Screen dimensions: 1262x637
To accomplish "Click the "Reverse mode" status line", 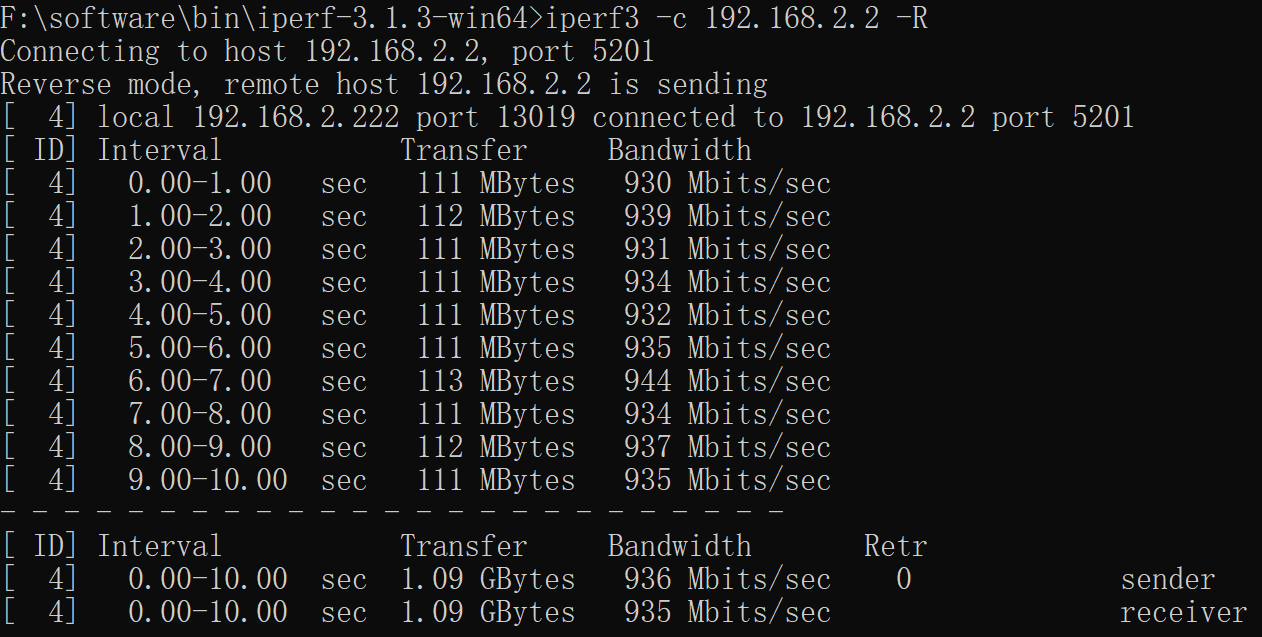I will click(384, 84).
